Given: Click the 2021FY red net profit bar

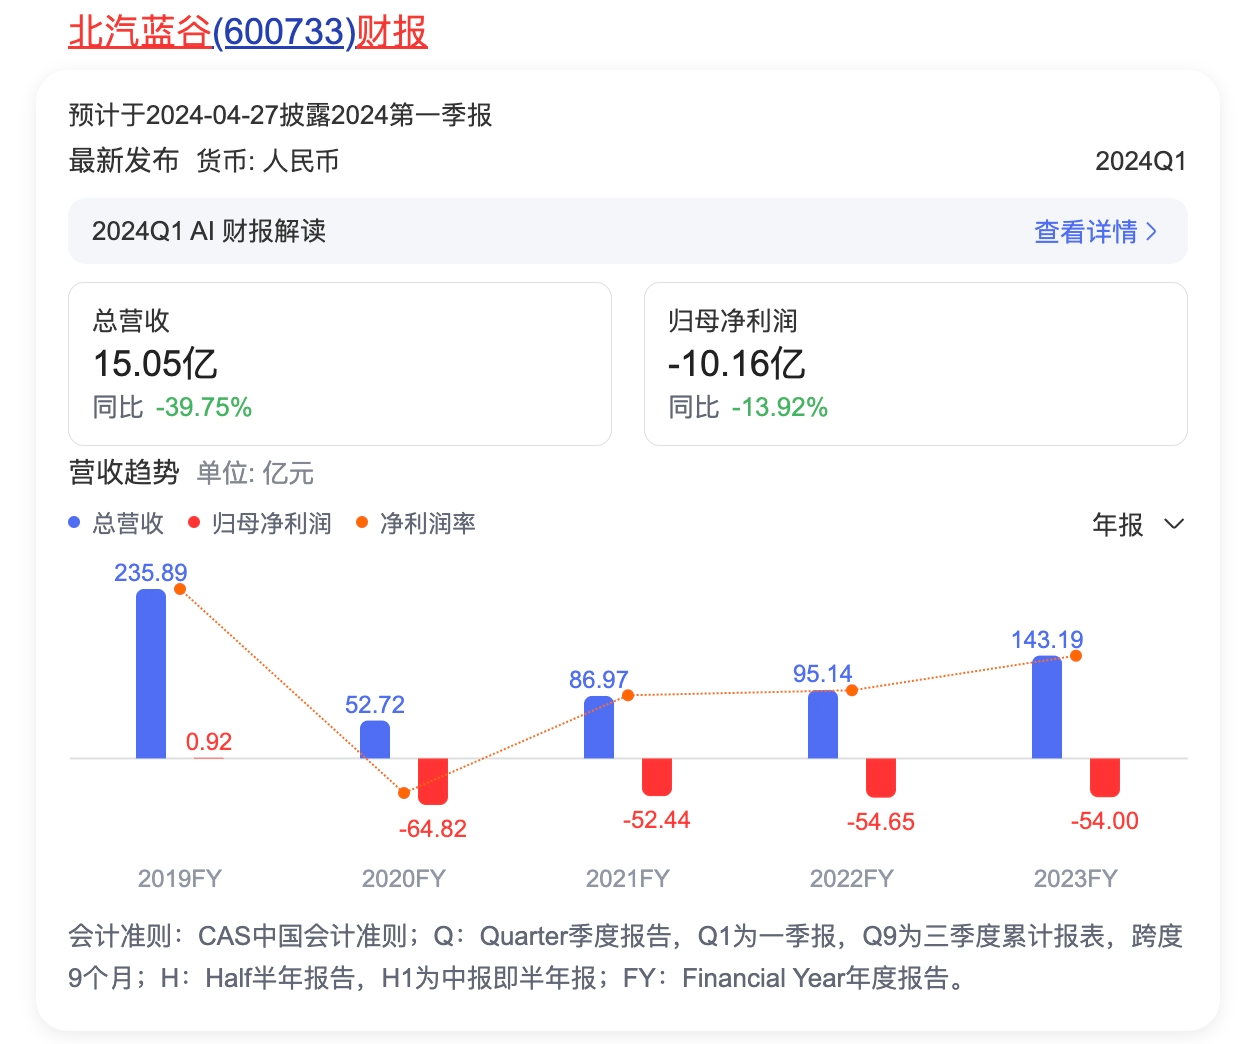Looking at the screenshot, I should point(657,777).
